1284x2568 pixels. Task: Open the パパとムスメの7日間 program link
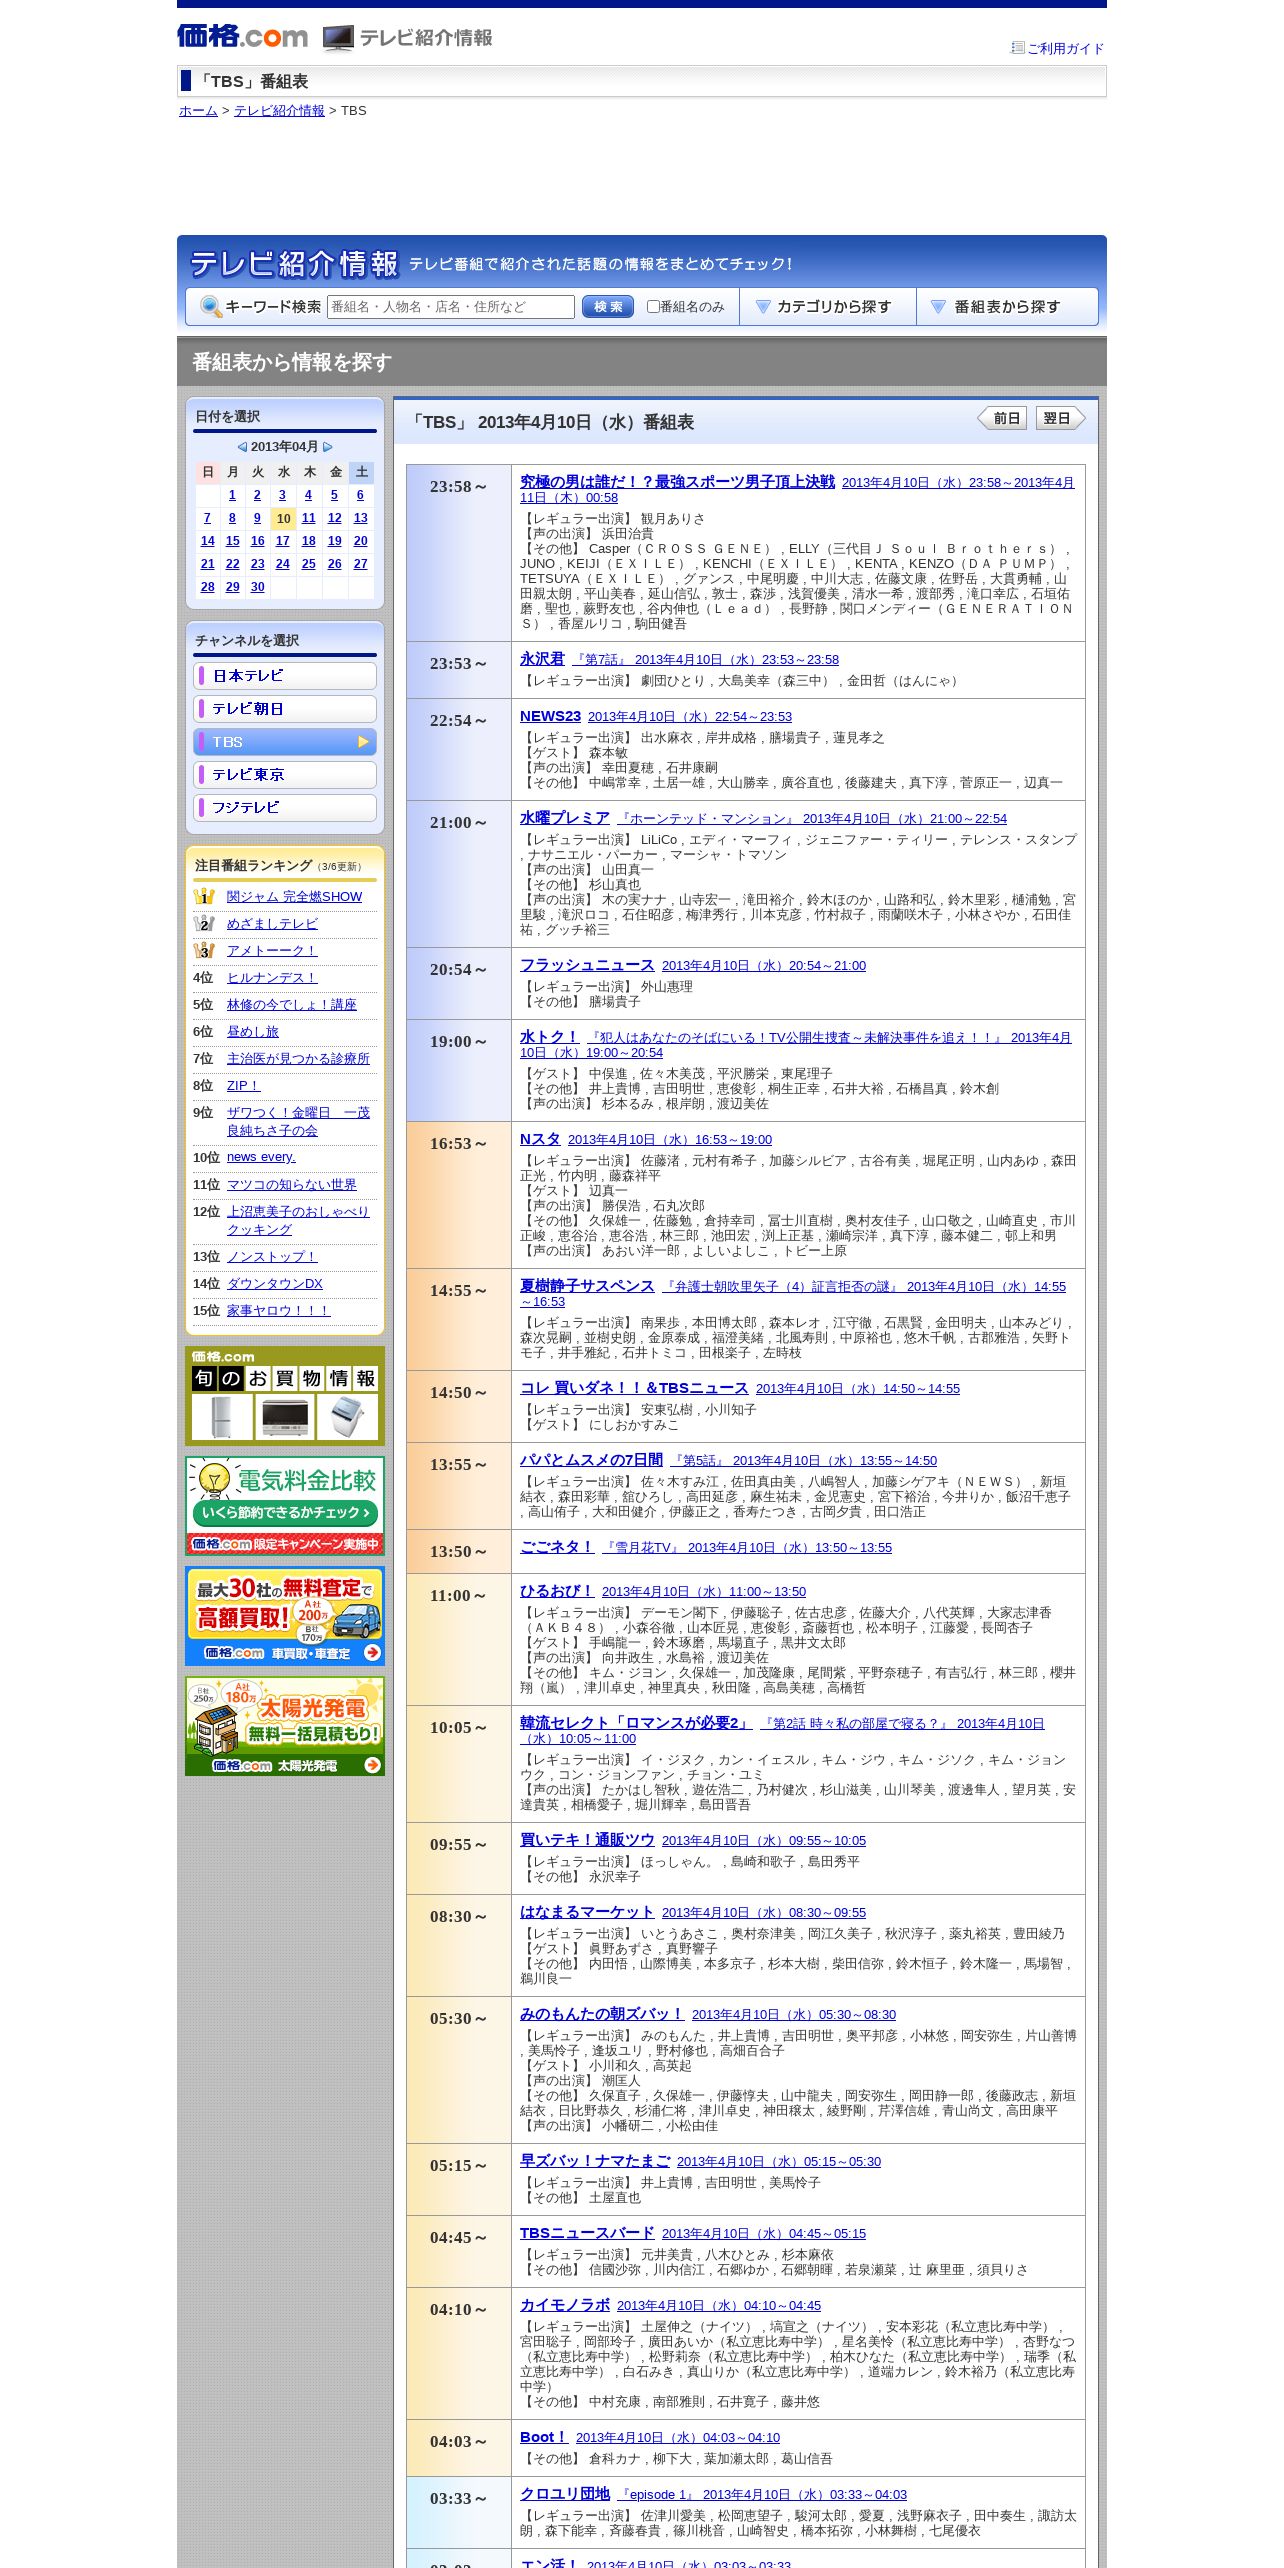click(591, 1460)
